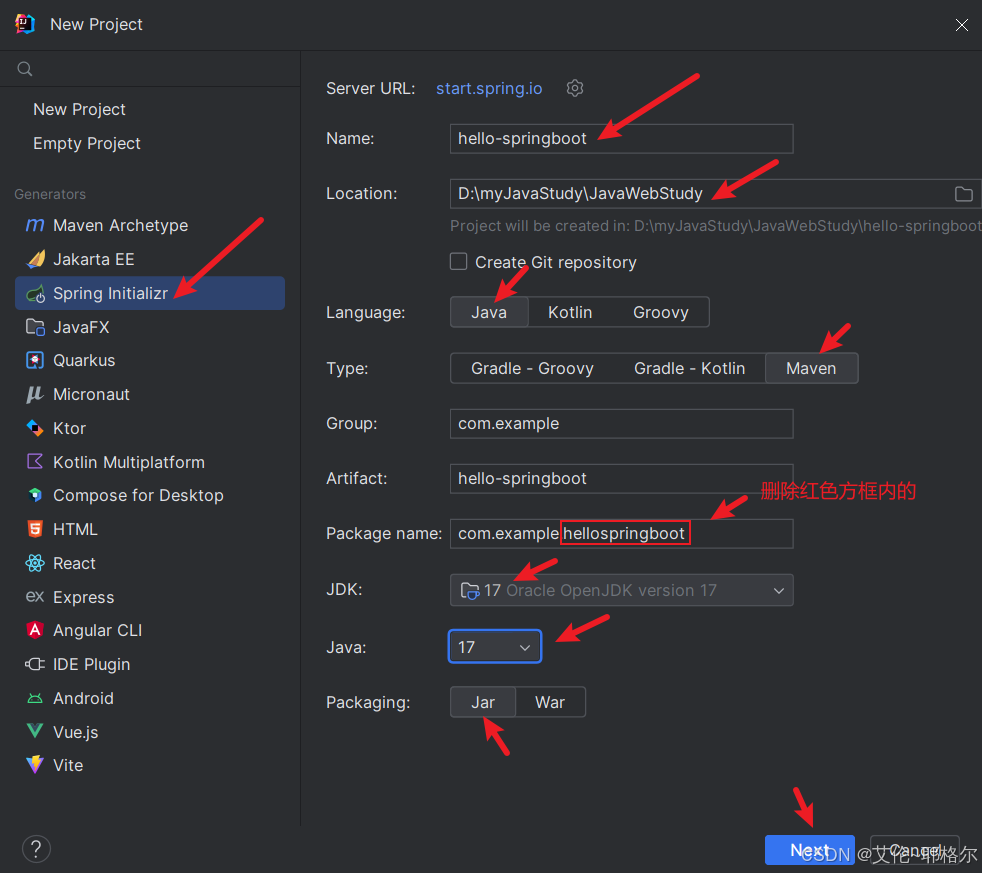
Task: Click the Micronaut mu icon
Action: pos(35,395)
